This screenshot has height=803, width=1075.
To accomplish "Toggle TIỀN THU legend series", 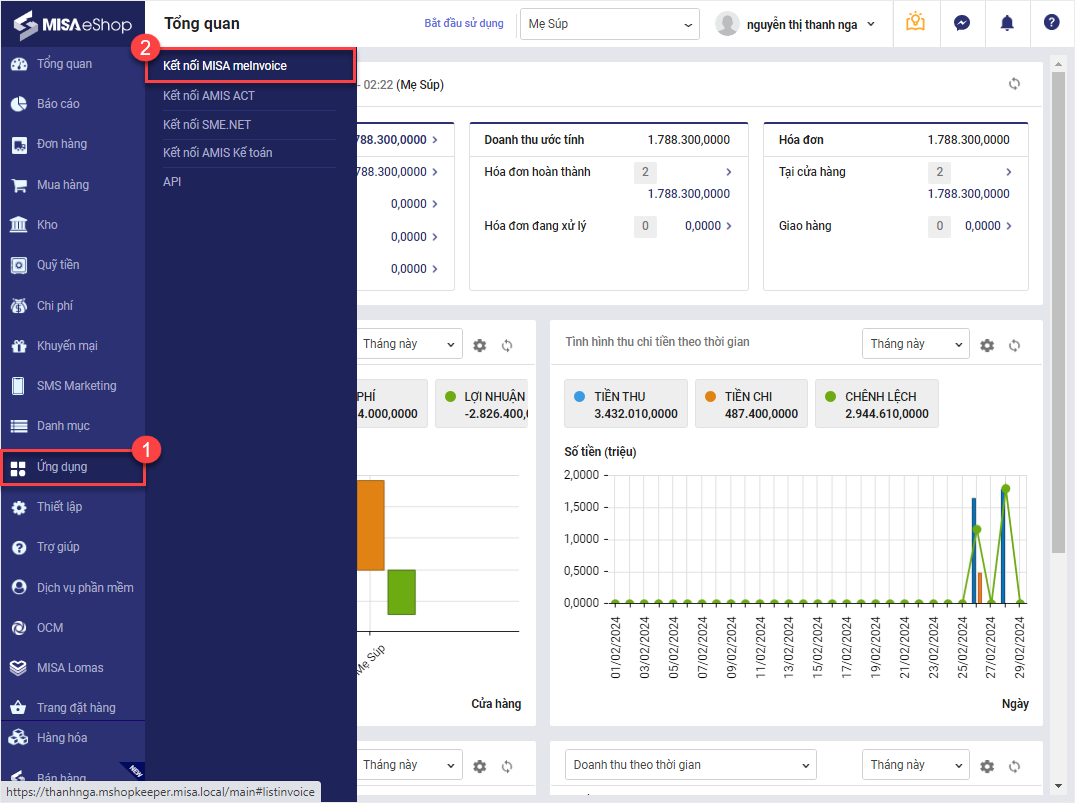I will [626, 404].
